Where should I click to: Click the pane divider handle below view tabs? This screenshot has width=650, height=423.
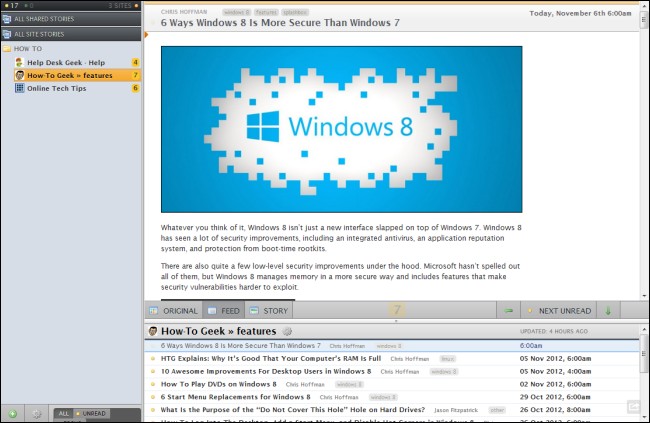click(396, 321)
